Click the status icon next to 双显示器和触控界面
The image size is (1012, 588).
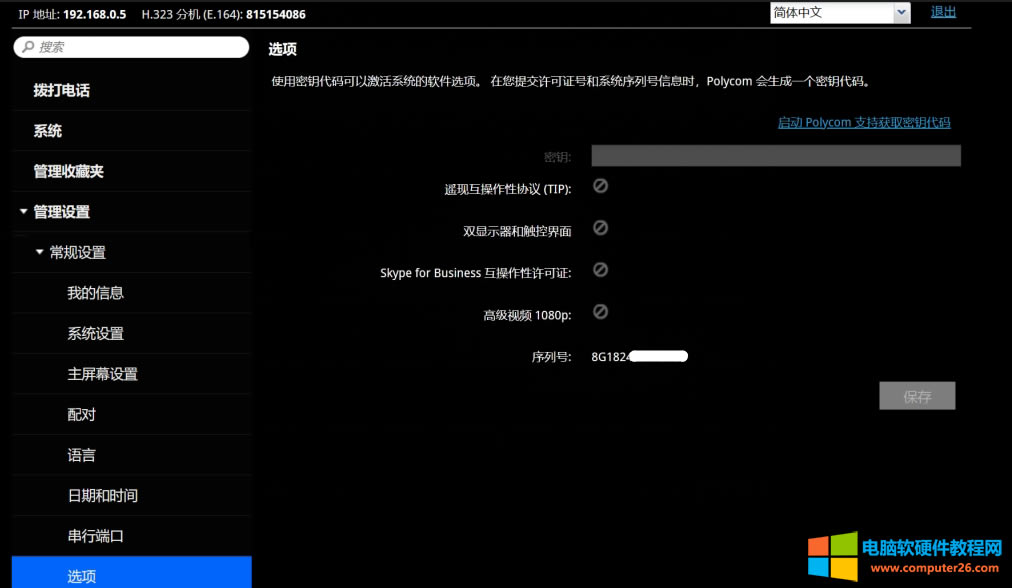coord(600,228)
